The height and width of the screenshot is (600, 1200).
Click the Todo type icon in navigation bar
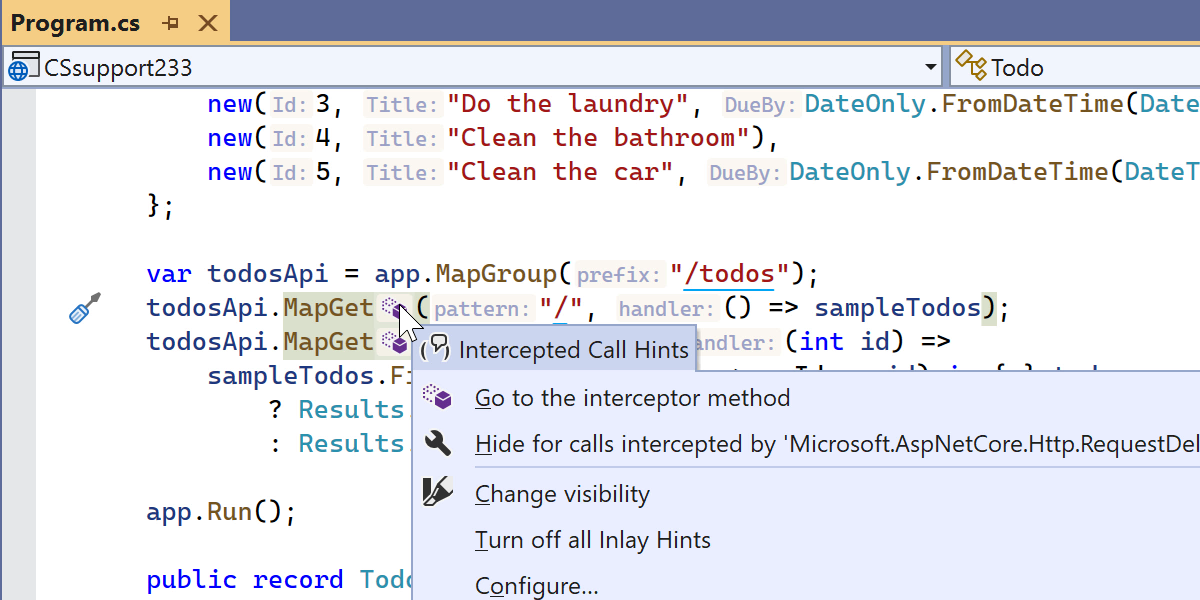(x=970, y=67)
